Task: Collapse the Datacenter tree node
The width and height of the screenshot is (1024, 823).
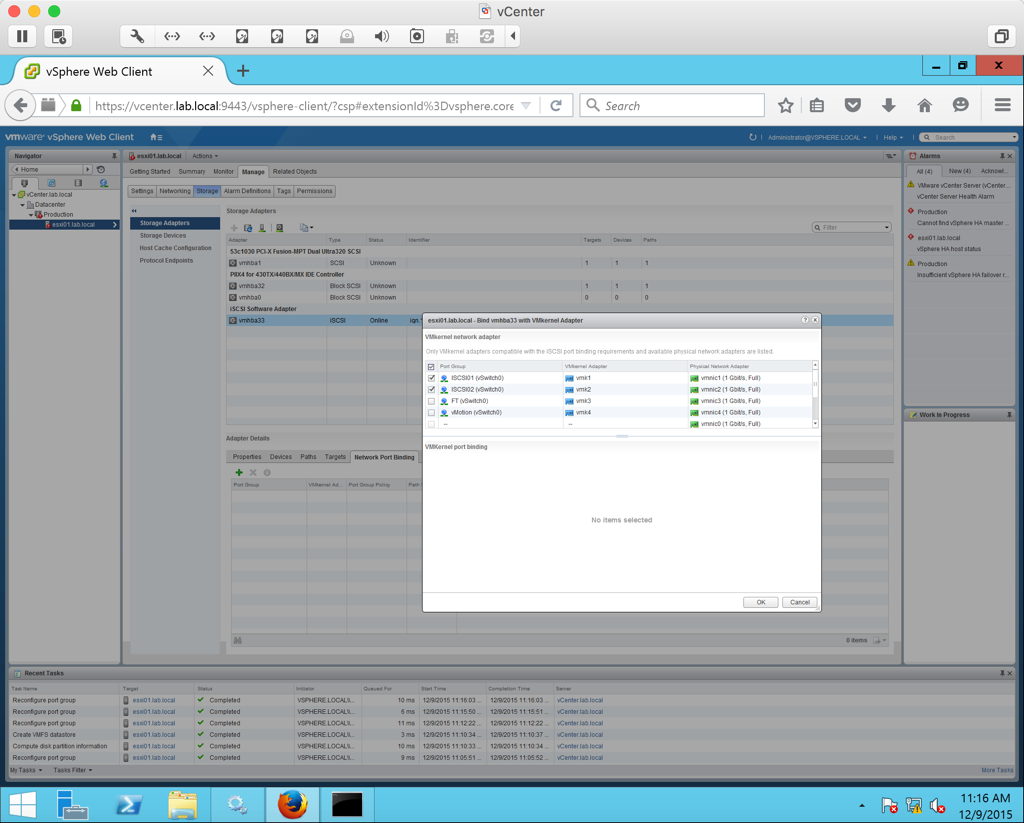Action: pos(23,205)
